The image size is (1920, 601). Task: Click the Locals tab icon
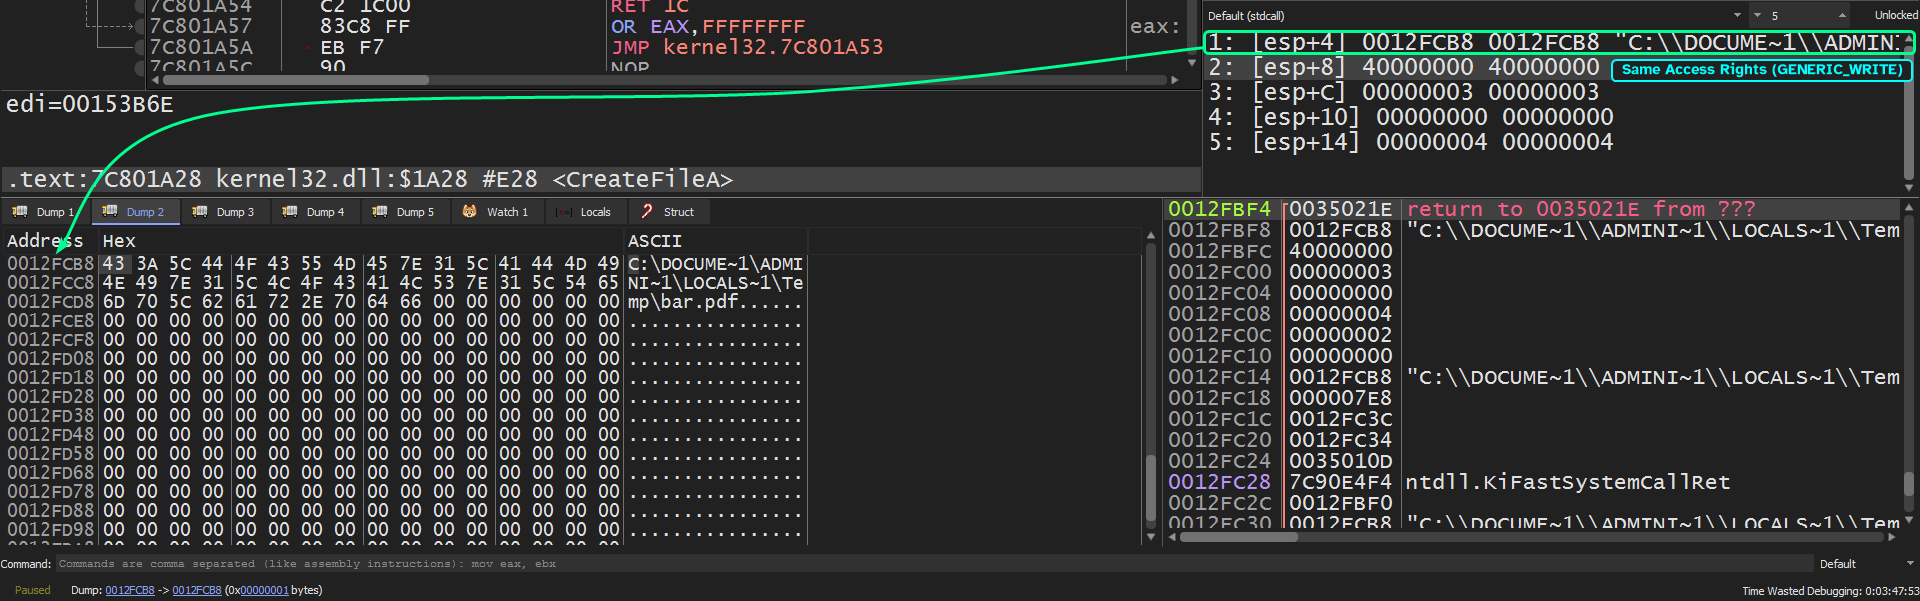click(x=564, y=212)
